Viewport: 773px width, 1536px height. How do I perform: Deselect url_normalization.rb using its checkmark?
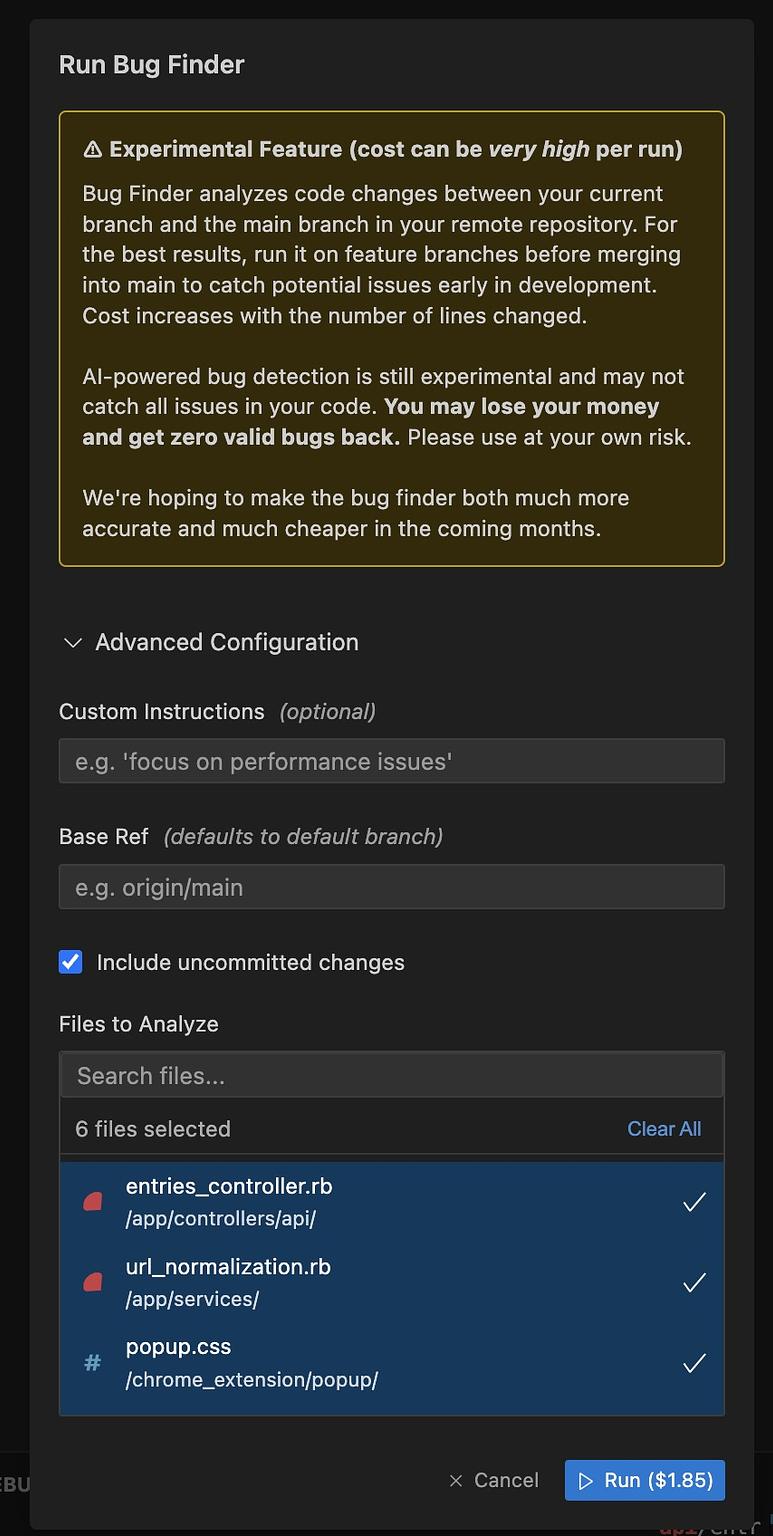pos(694,1282)
